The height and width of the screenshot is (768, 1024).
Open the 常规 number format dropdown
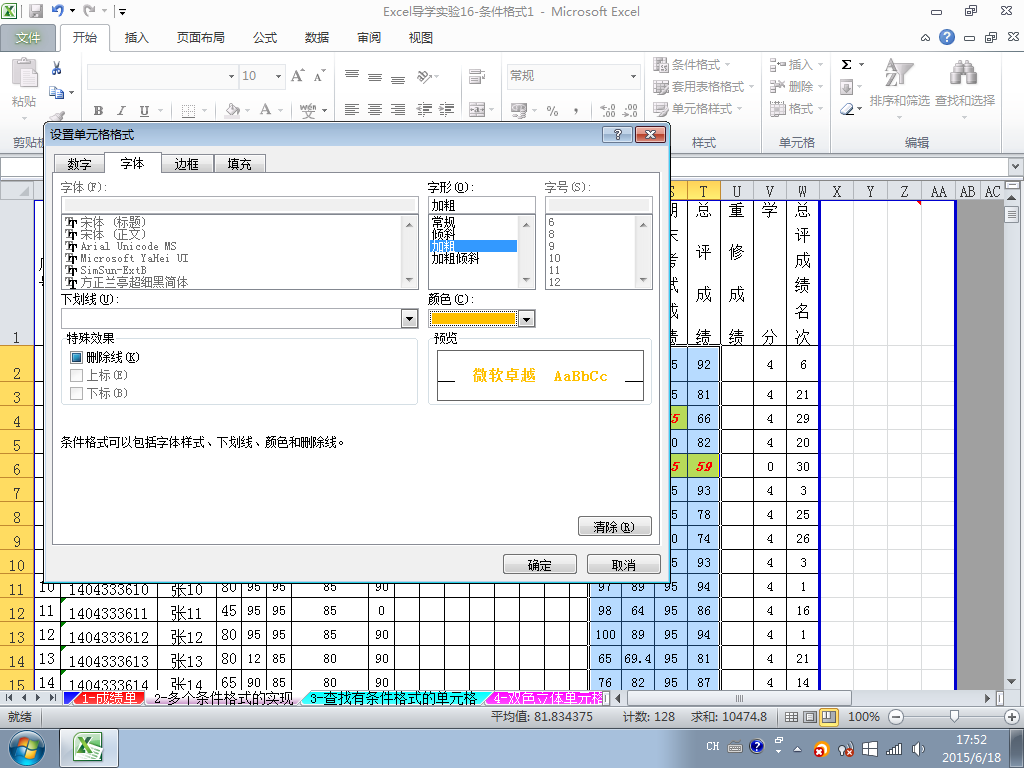pyautogui.click(x=633, y=76)
